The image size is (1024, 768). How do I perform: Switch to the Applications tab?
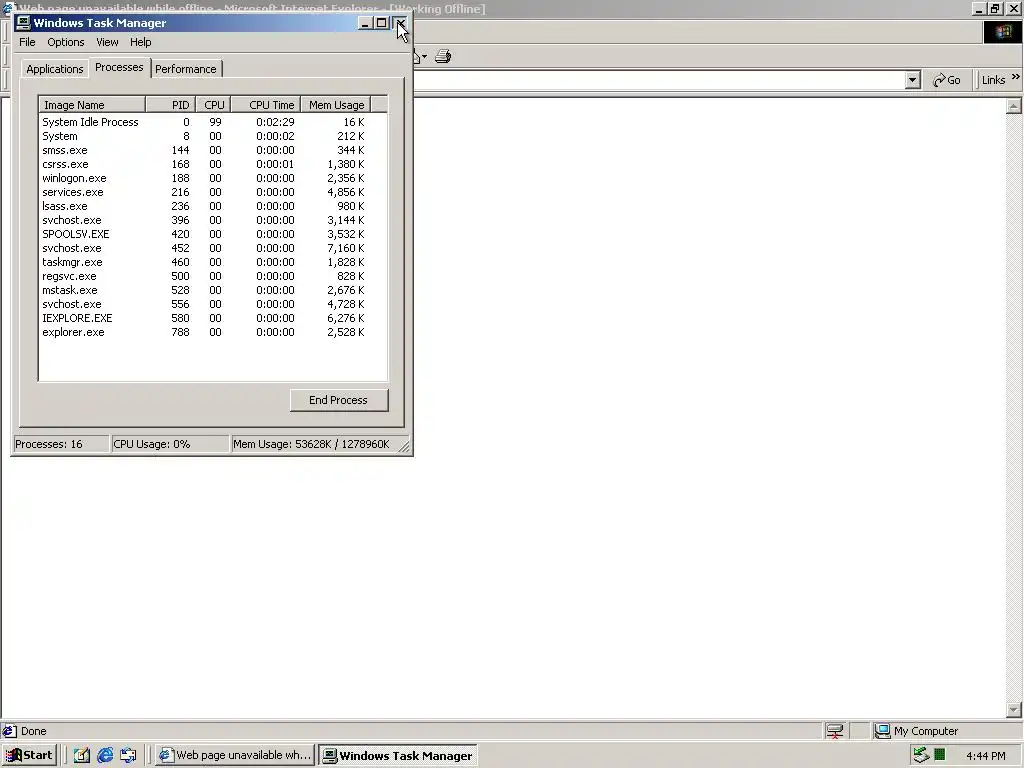click(55, 69)
